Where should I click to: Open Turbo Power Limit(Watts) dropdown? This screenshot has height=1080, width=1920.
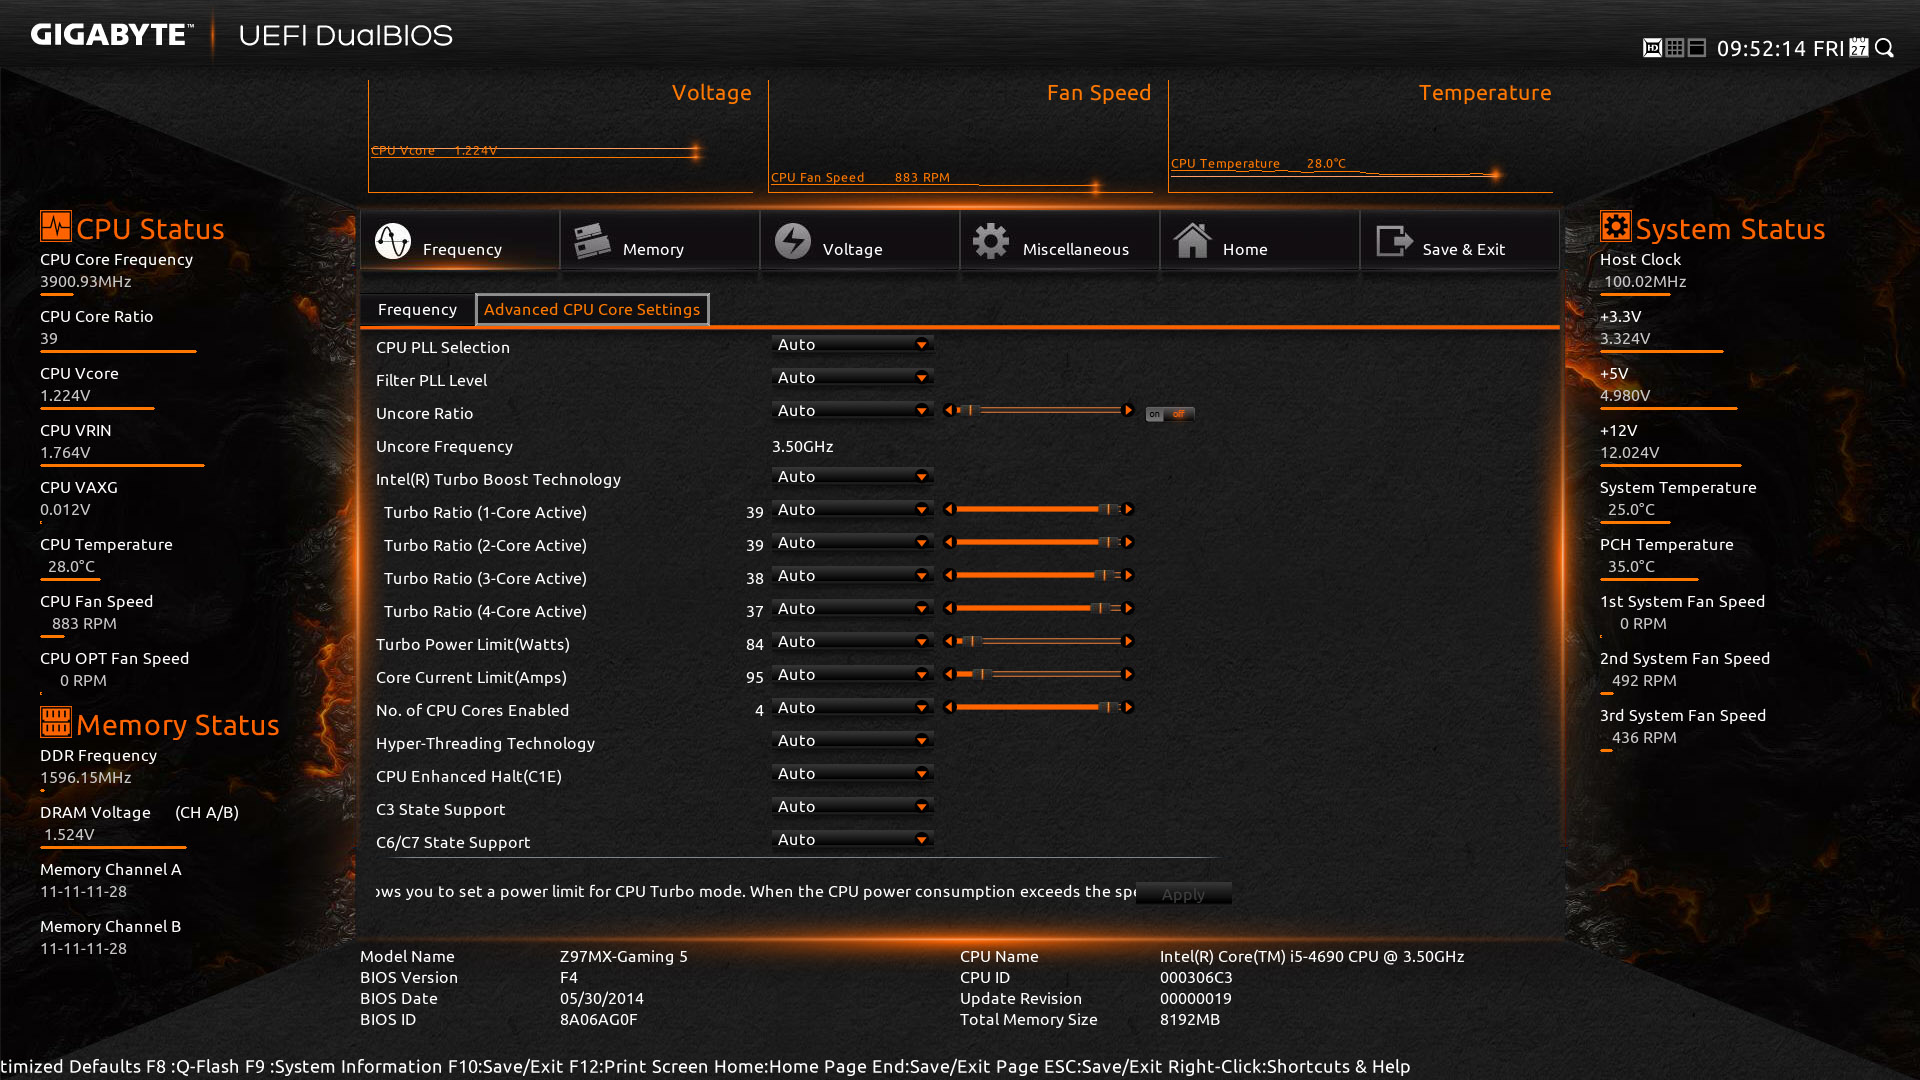tap(852, 642)
